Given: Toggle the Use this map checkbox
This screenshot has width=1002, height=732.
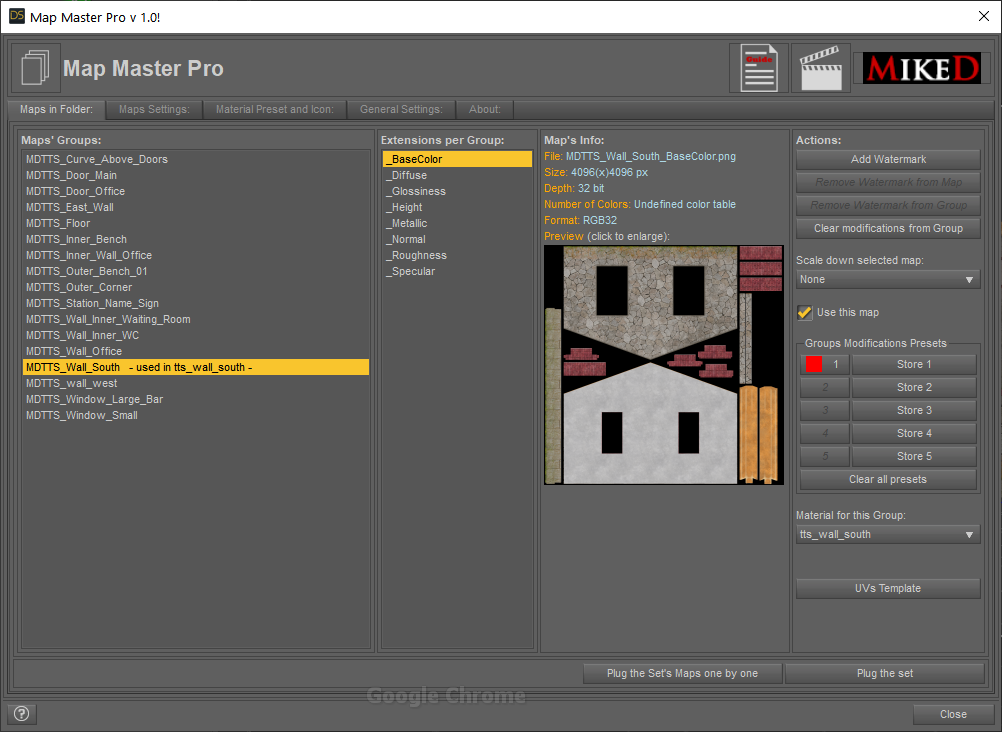Looking at the screenshot, I should pos(805,313).
